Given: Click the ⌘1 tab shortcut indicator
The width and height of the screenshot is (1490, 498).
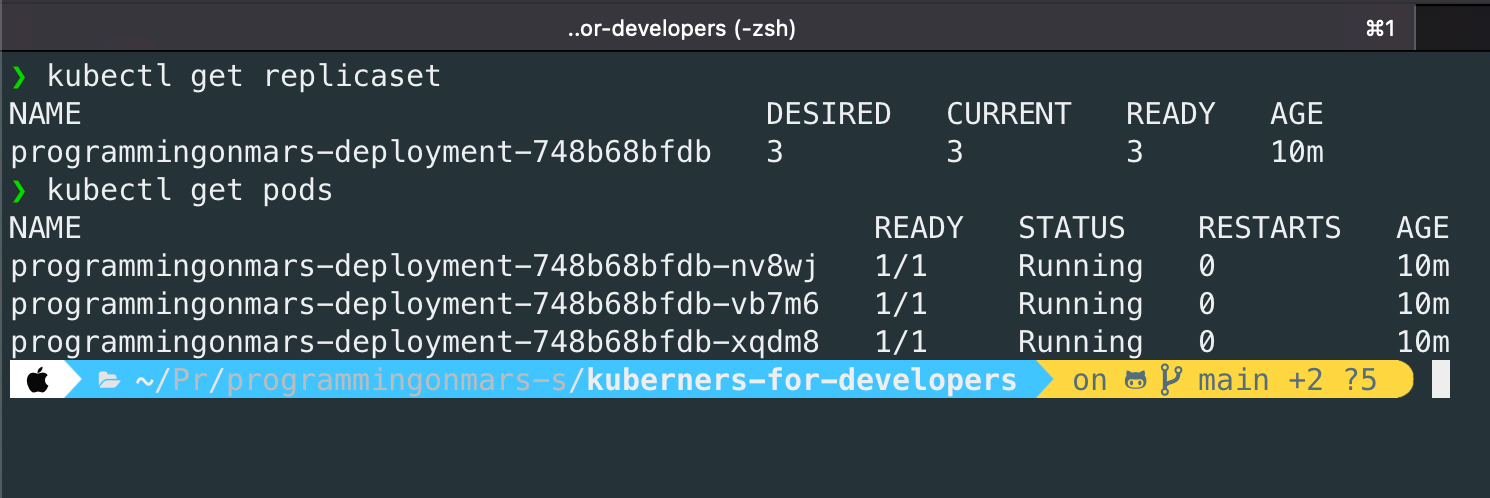Looking at the screenshot, I should [1380, 30].
